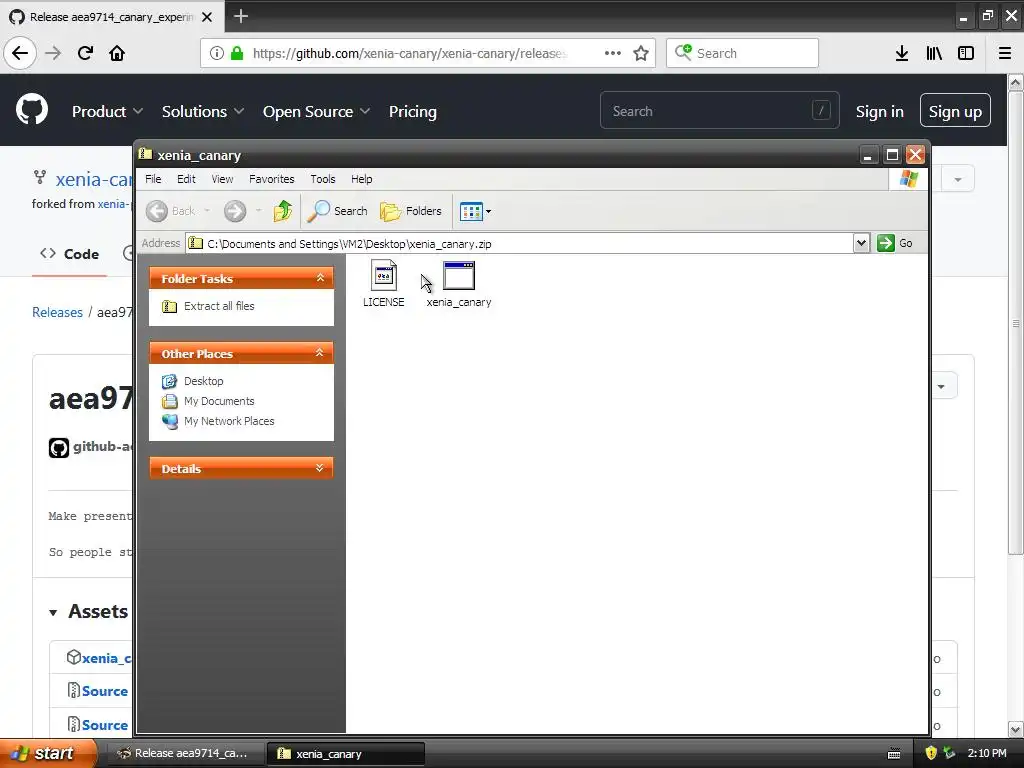Bookmark this page with the star icon
1024x768 pixels.
pos(641,53)
